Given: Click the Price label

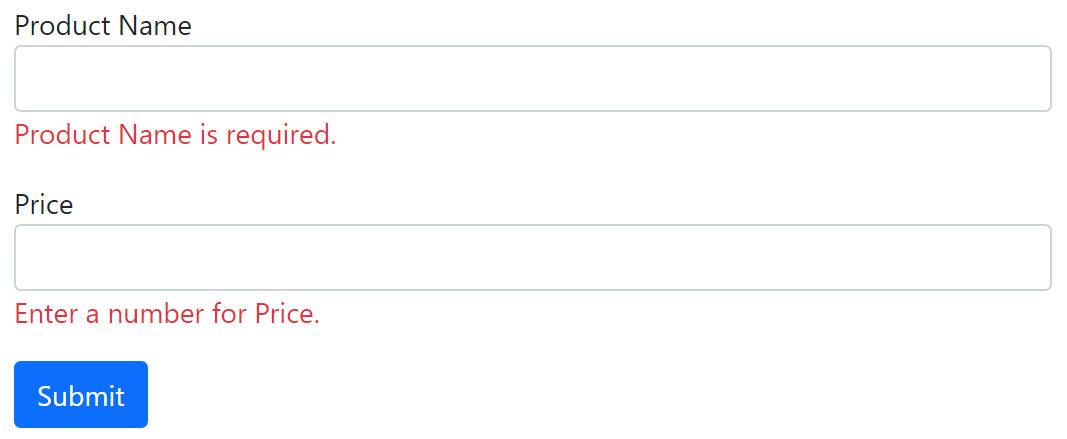Looking at the screenshot, I should click(44, 205).
